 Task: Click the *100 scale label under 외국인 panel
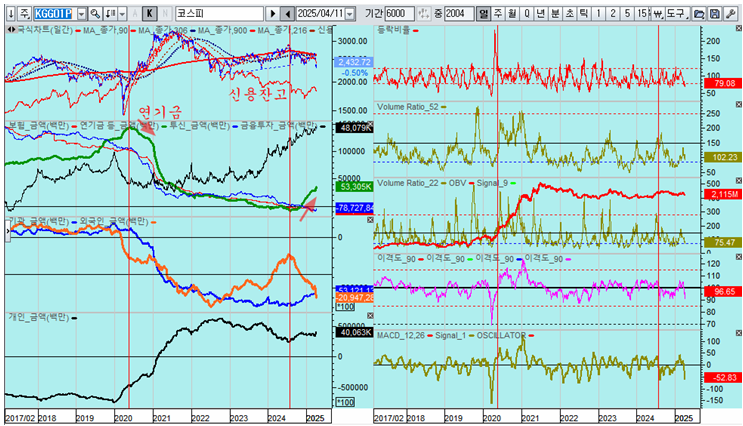click(345, 307)
